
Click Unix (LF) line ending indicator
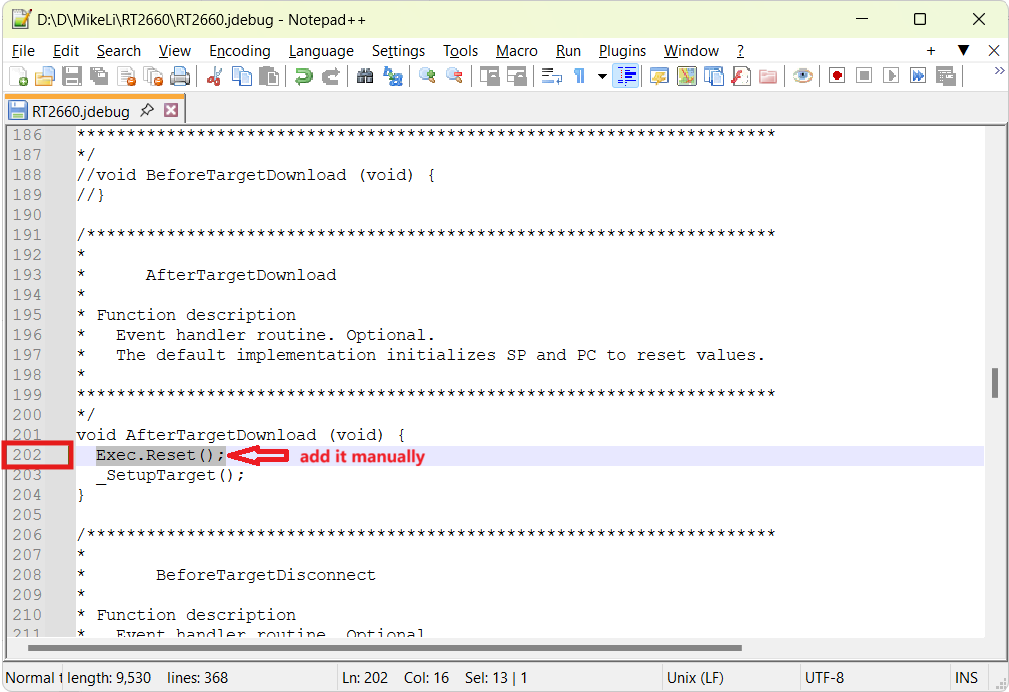tap(695, 678)
